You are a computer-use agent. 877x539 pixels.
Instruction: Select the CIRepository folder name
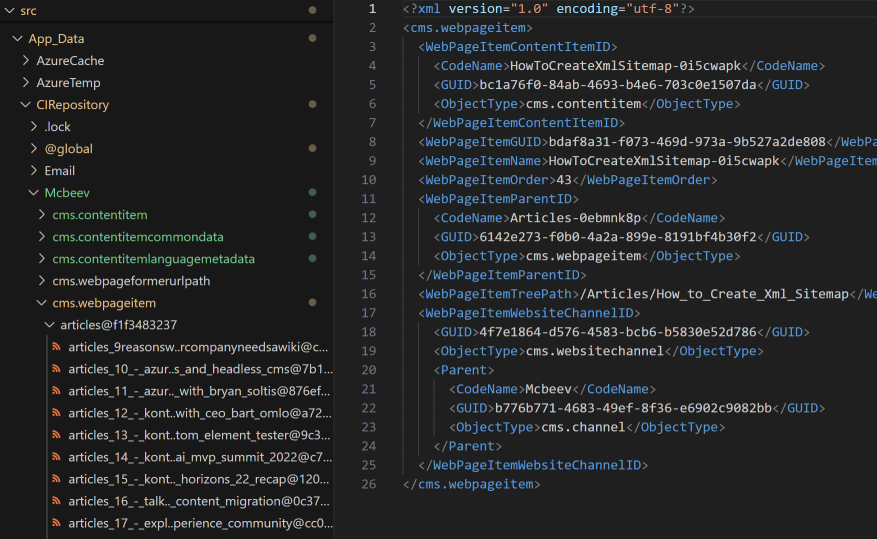point(73,105)
